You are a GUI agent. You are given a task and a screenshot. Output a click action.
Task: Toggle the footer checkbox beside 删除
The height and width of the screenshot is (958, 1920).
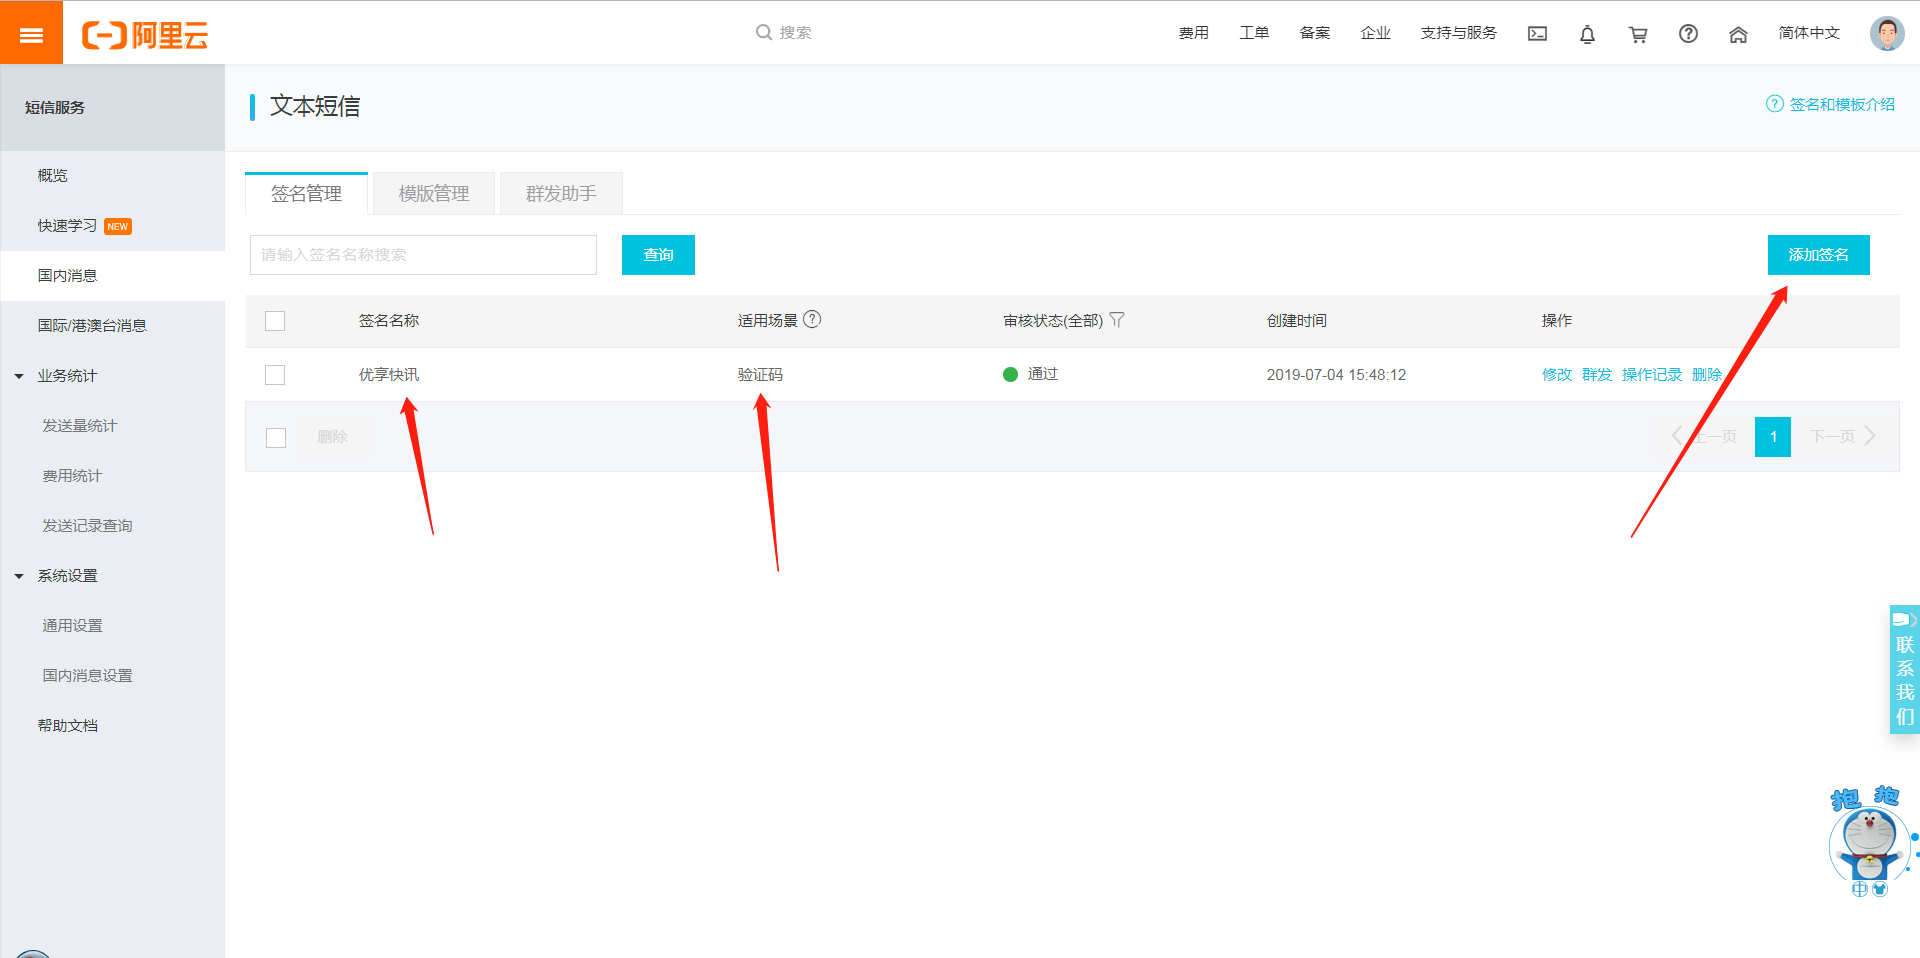pos(276,438)
